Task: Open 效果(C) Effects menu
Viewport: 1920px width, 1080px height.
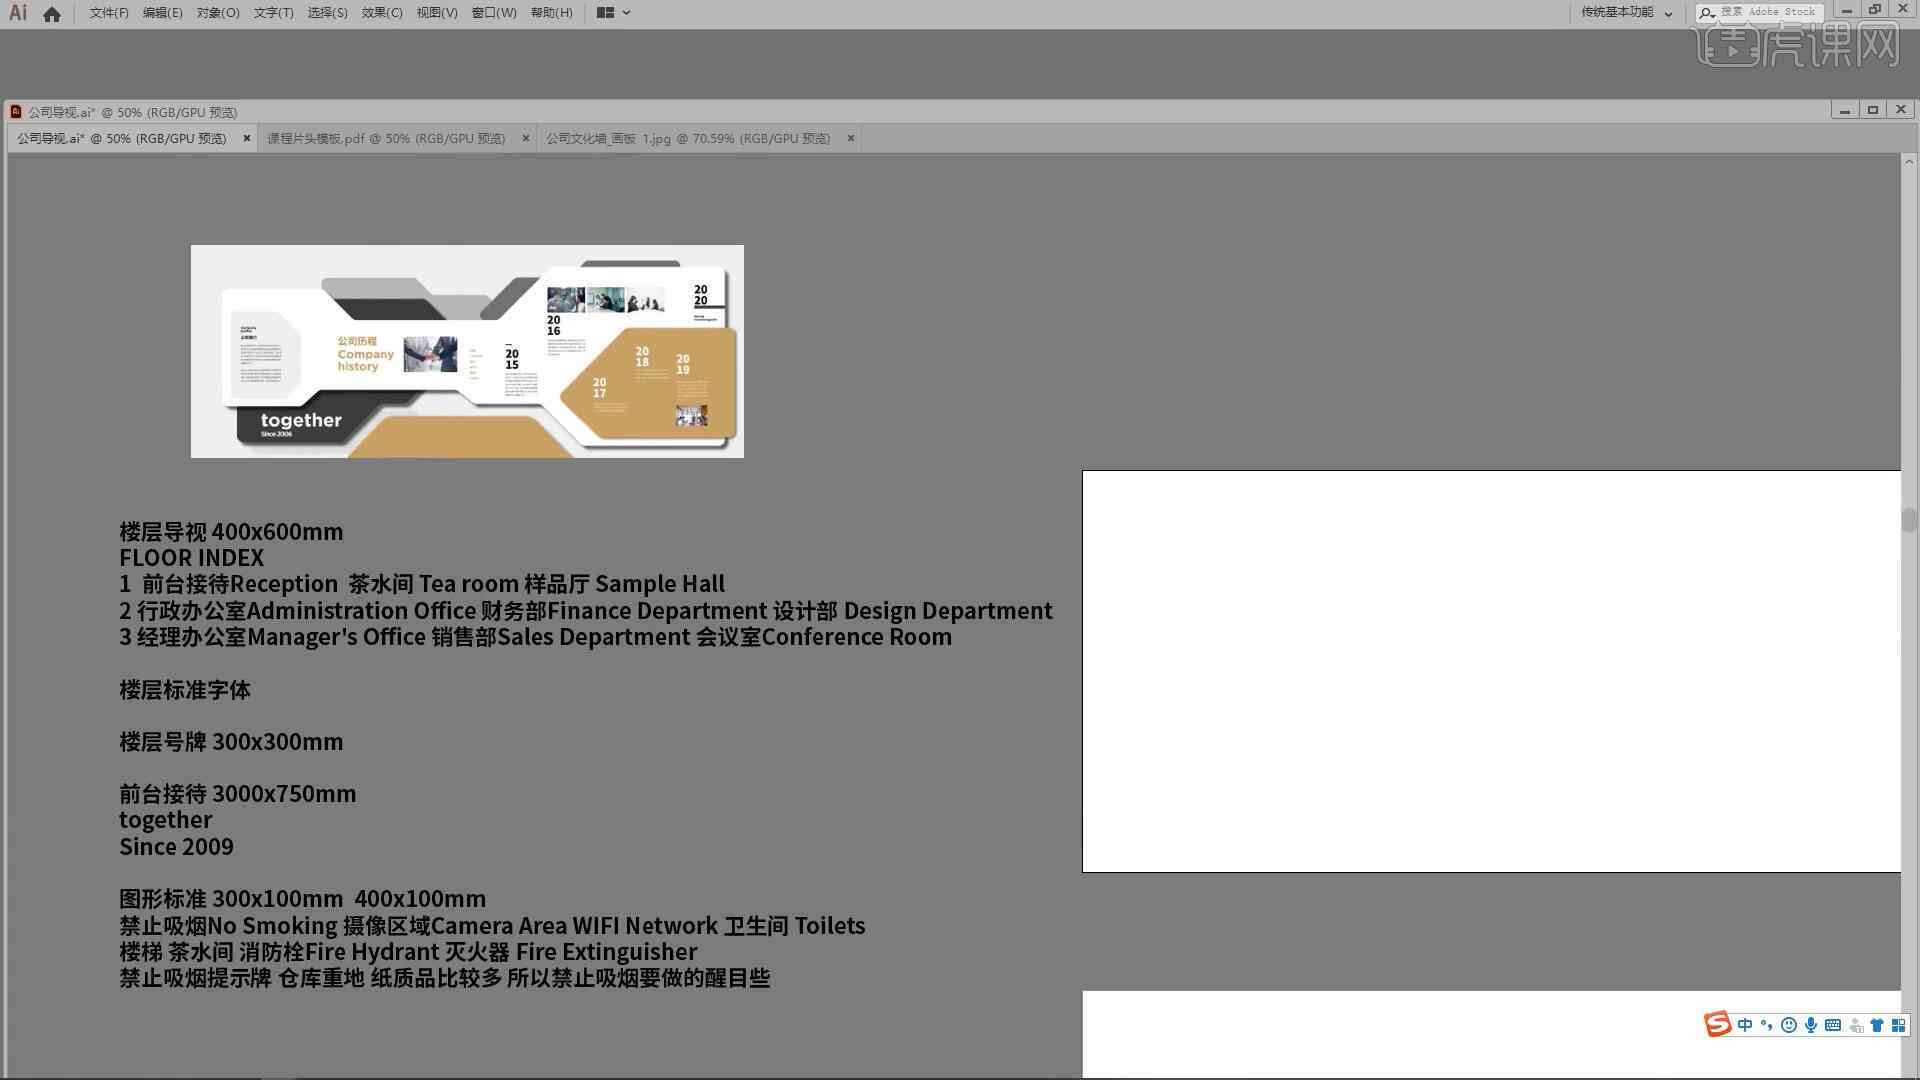Action: pyautogui.click(x=381, y=12)
